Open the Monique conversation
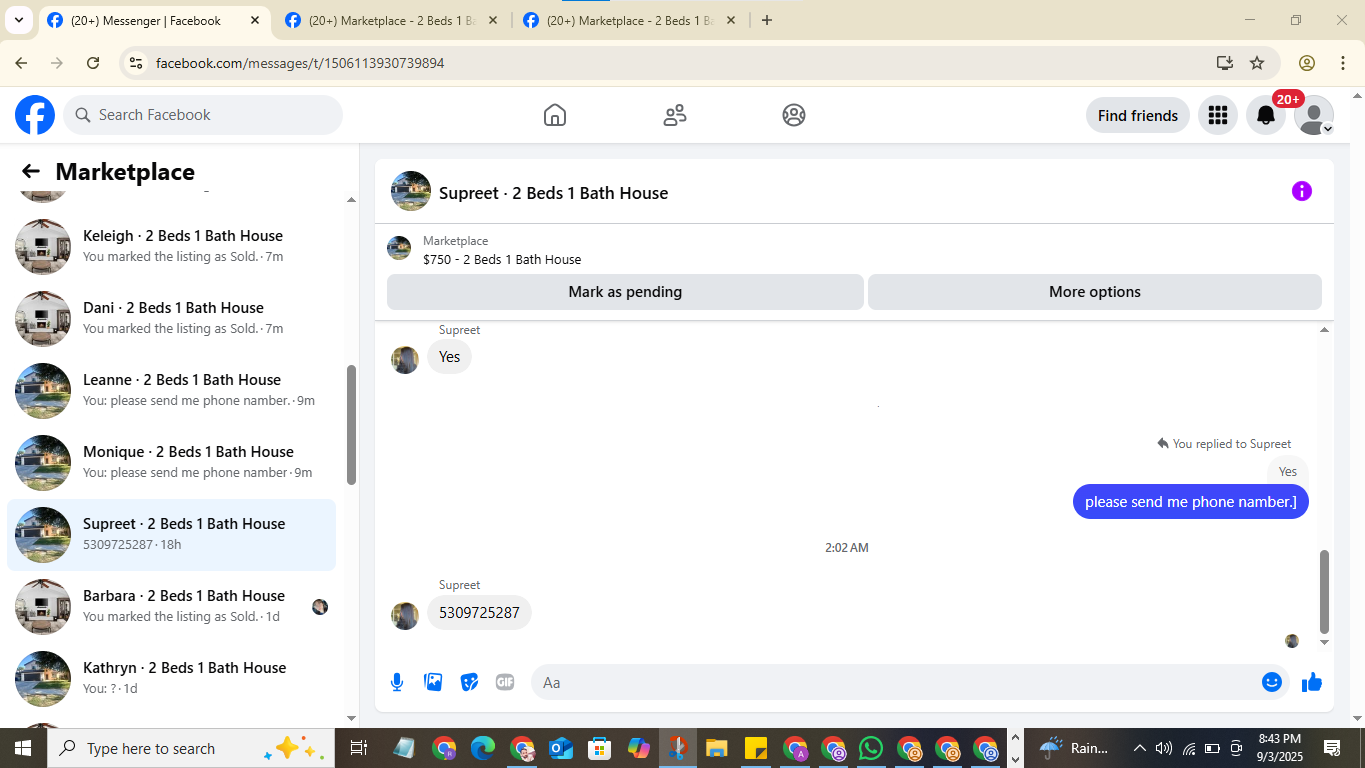This screenshot has height=768, width=1365. pyautogui.click(x=172, y=463)
